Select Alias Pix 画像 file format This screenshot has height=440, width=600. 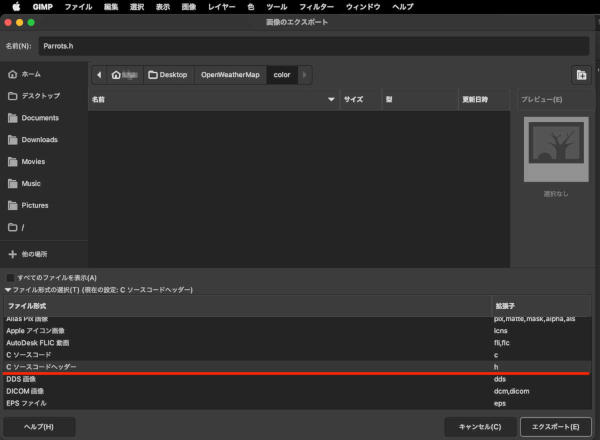(297, 319)
